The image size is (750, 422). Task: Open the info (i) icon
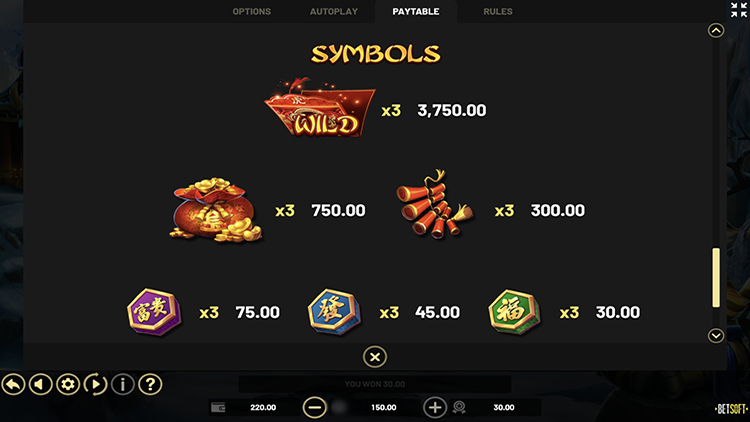pos(123,384)
